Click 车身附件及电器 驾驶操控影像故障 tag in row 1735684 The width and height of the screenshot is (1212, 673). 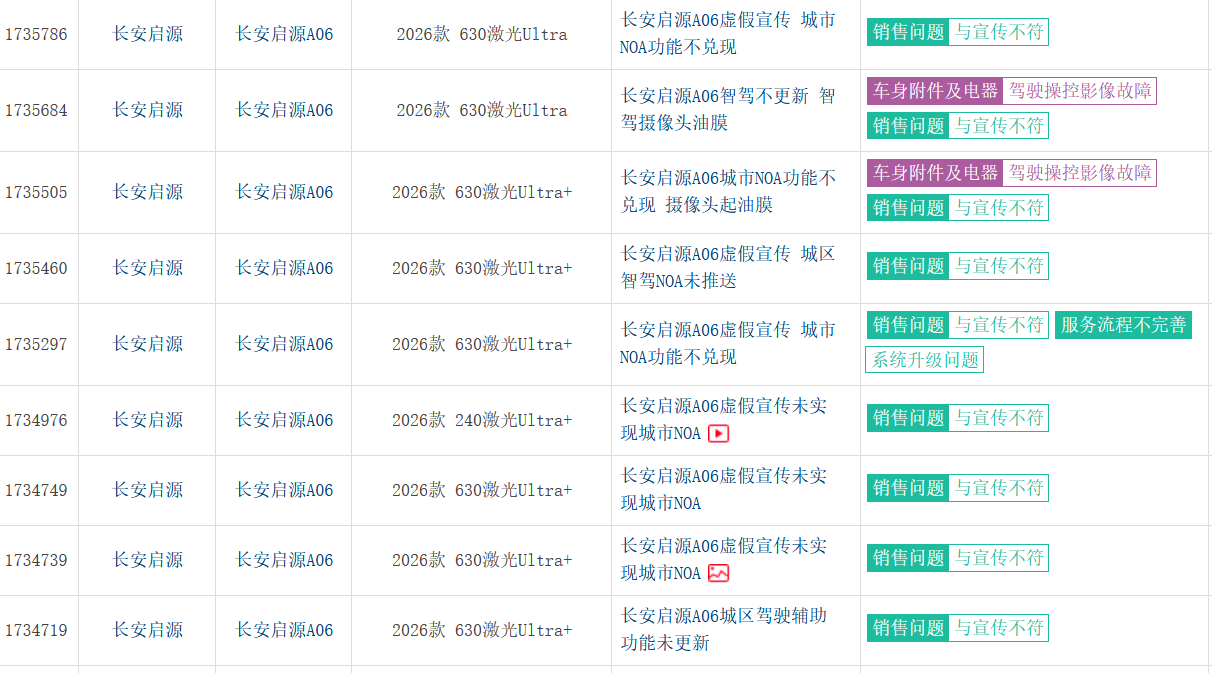click(1011, 91)
